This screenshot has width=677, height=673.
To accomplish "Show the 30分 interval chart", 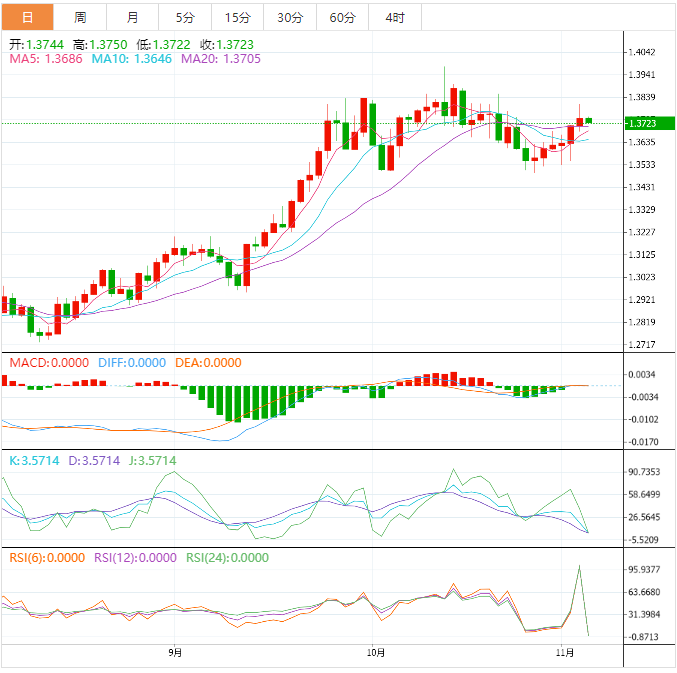I will (290, 17).
